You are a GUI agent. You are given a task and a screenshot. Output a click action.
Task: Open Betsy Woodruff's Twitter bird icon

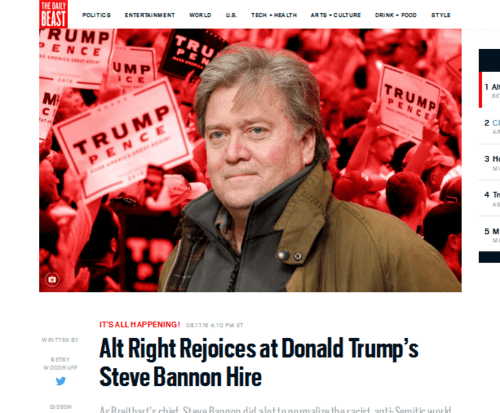(61, 381)
